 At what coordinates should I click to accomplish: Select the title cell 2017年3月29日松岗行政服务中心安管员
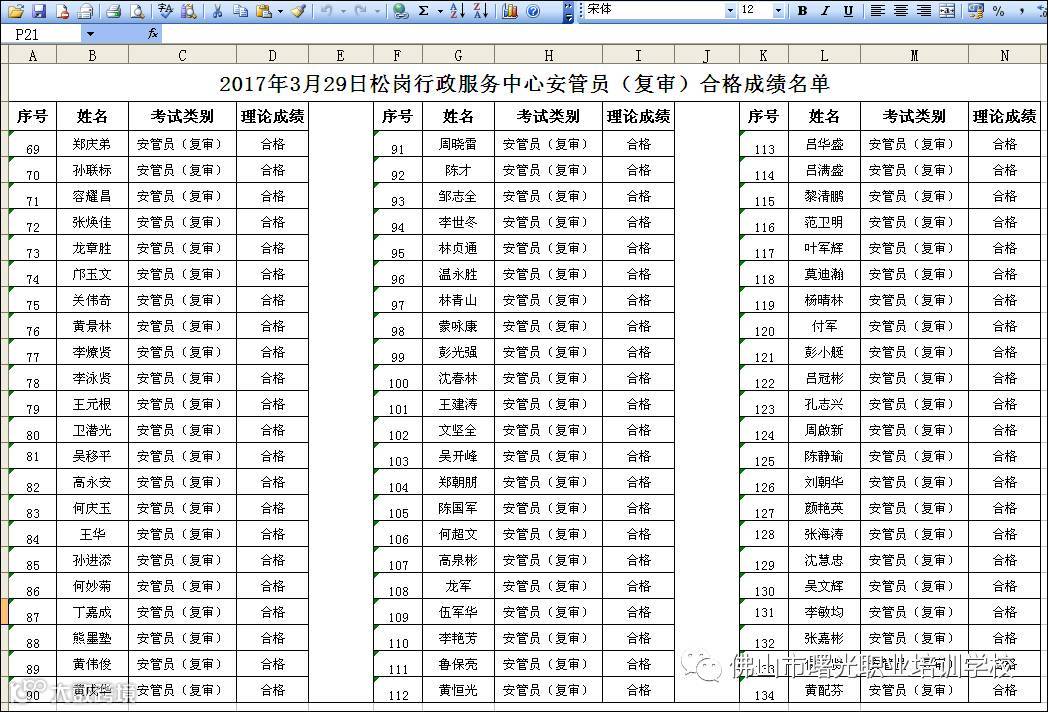tap(525, 84)
